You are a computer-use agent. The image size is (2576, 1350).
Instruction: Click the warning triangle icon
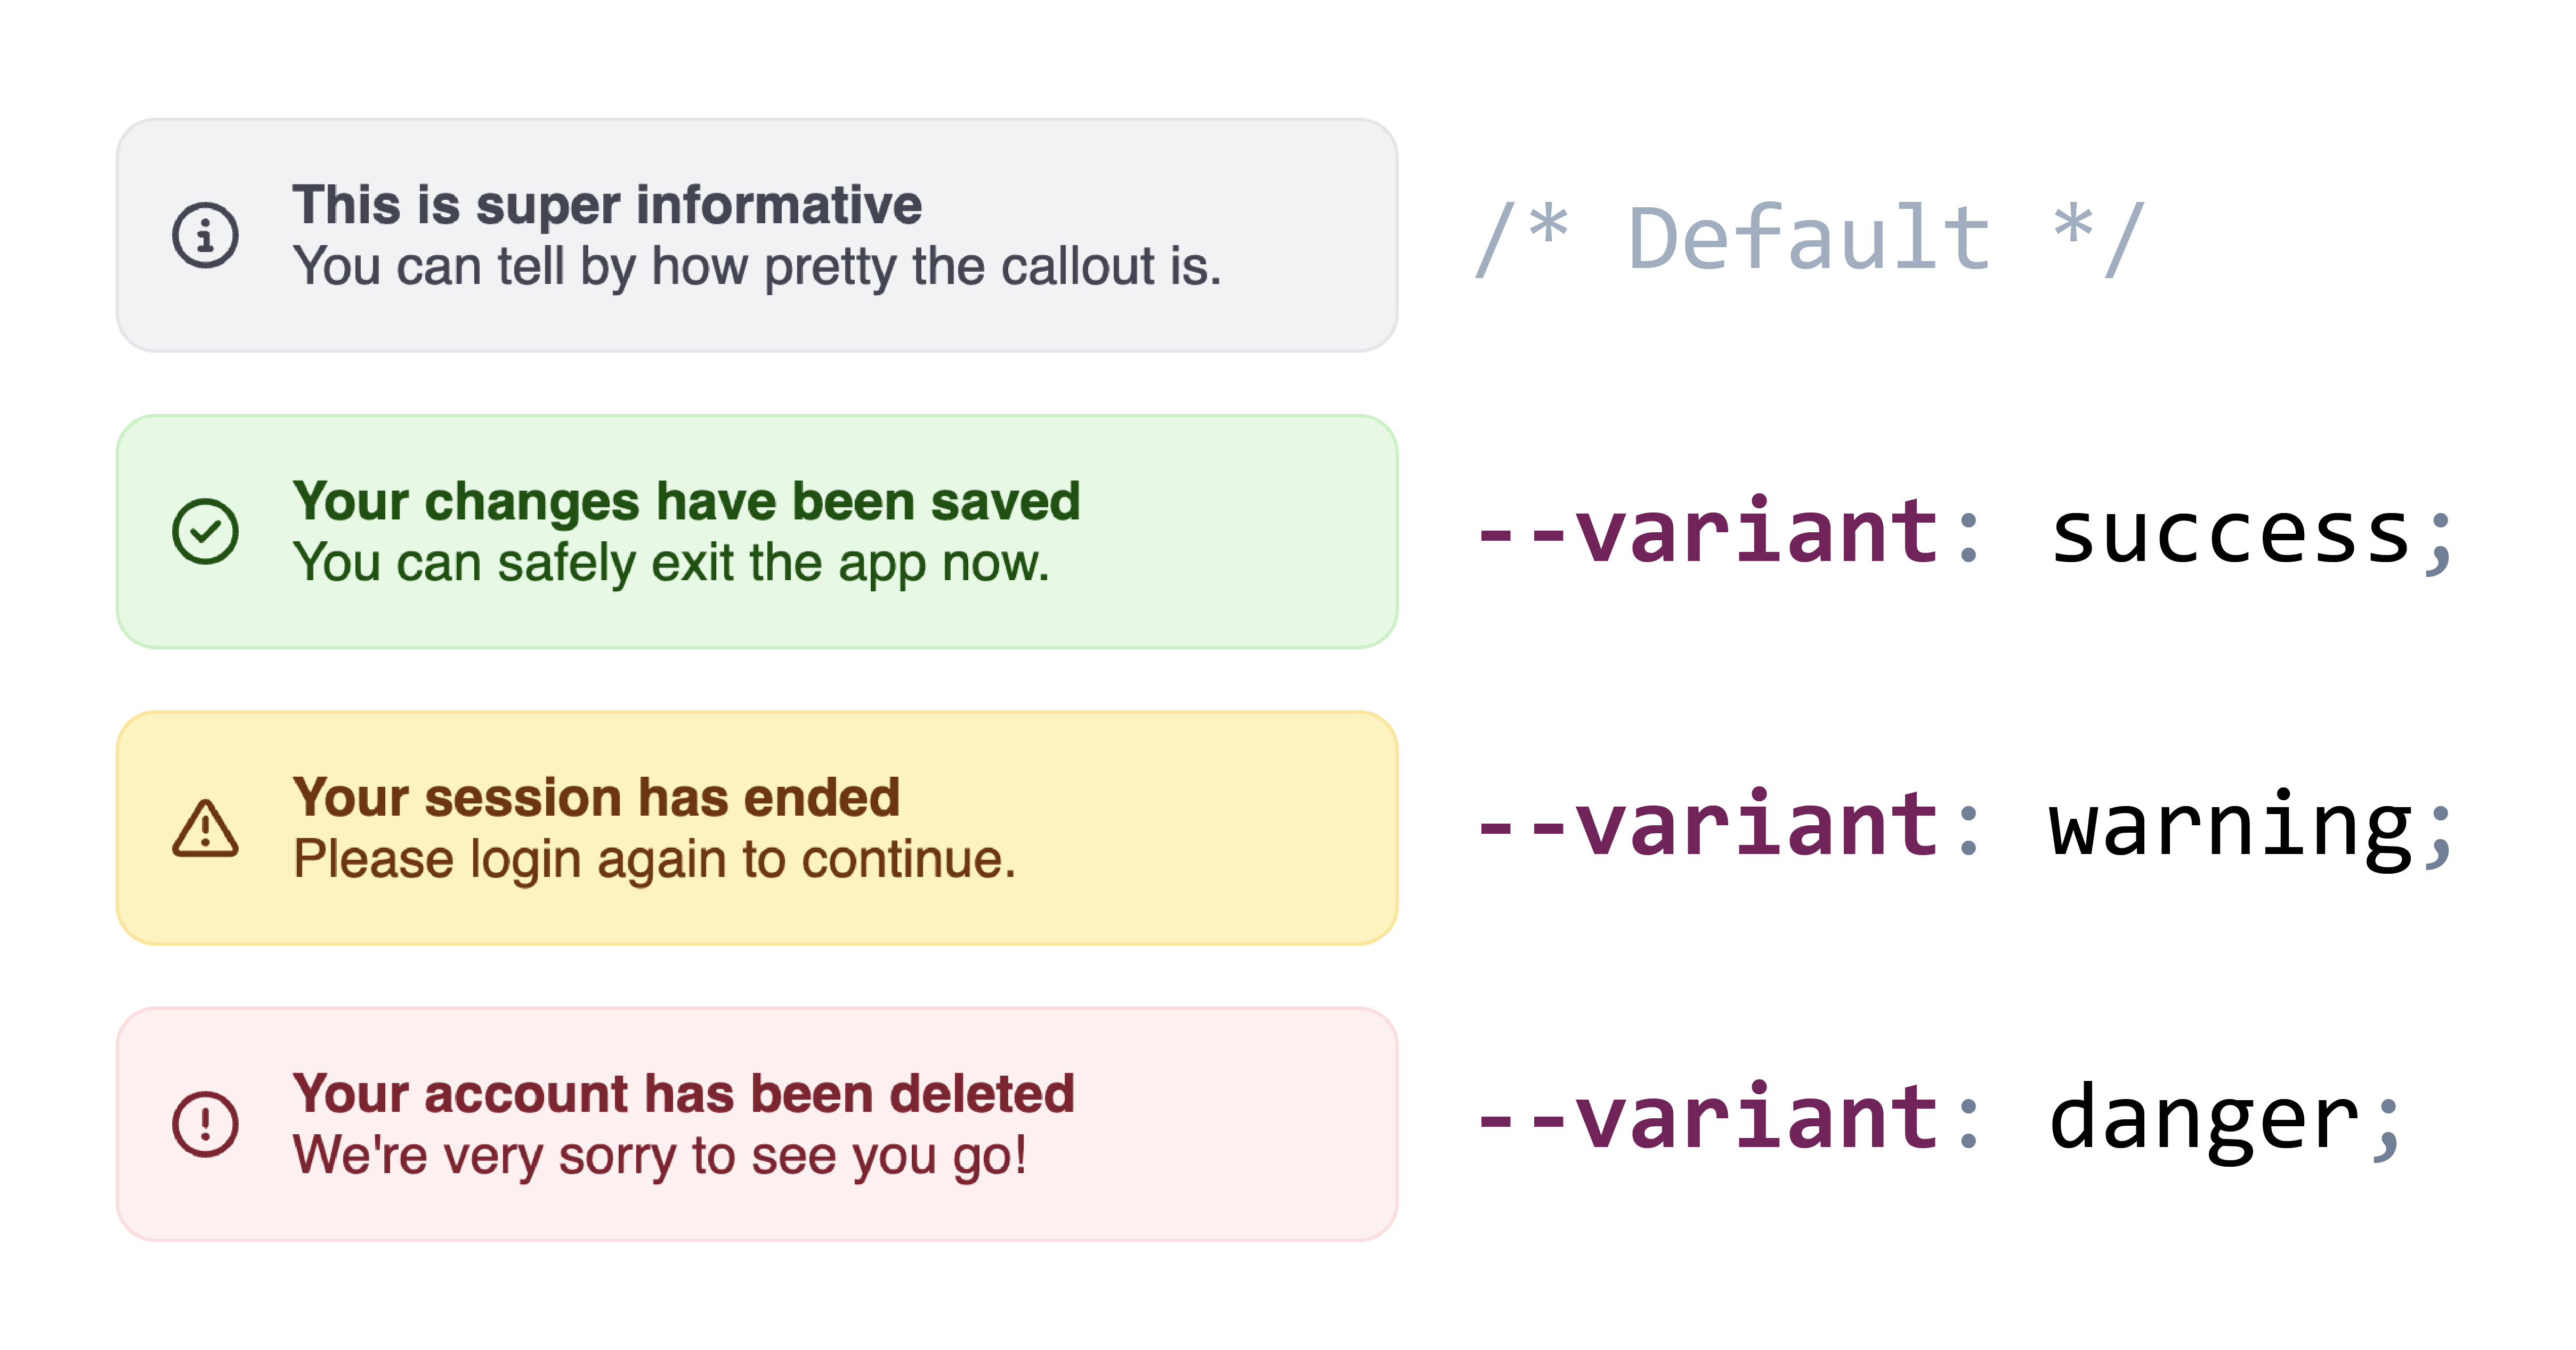(205, 828)
